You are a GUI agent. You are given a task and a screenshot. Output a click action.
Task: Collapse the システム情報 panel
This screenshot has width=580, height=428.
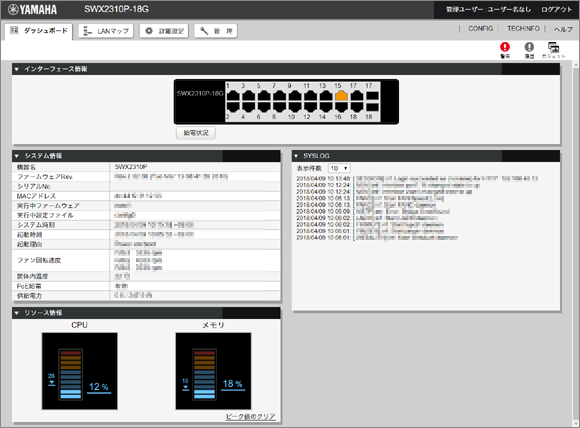pyautogui.click(x=16, y=156)
